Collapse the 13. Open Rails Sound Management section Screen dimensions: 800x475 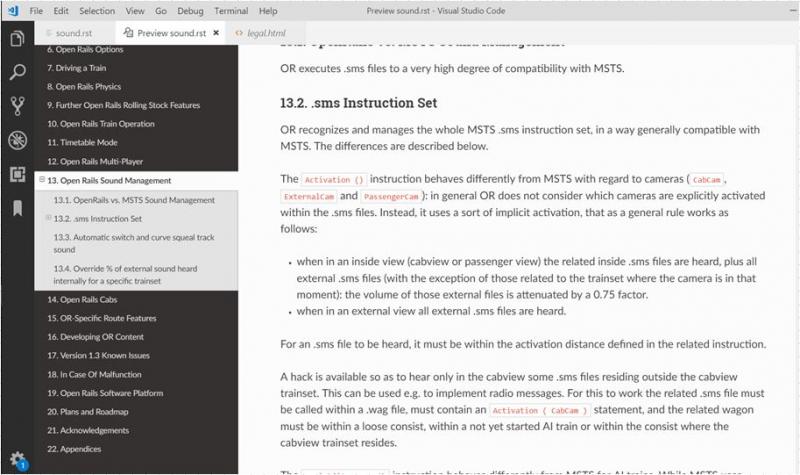(x=42, y=179)
